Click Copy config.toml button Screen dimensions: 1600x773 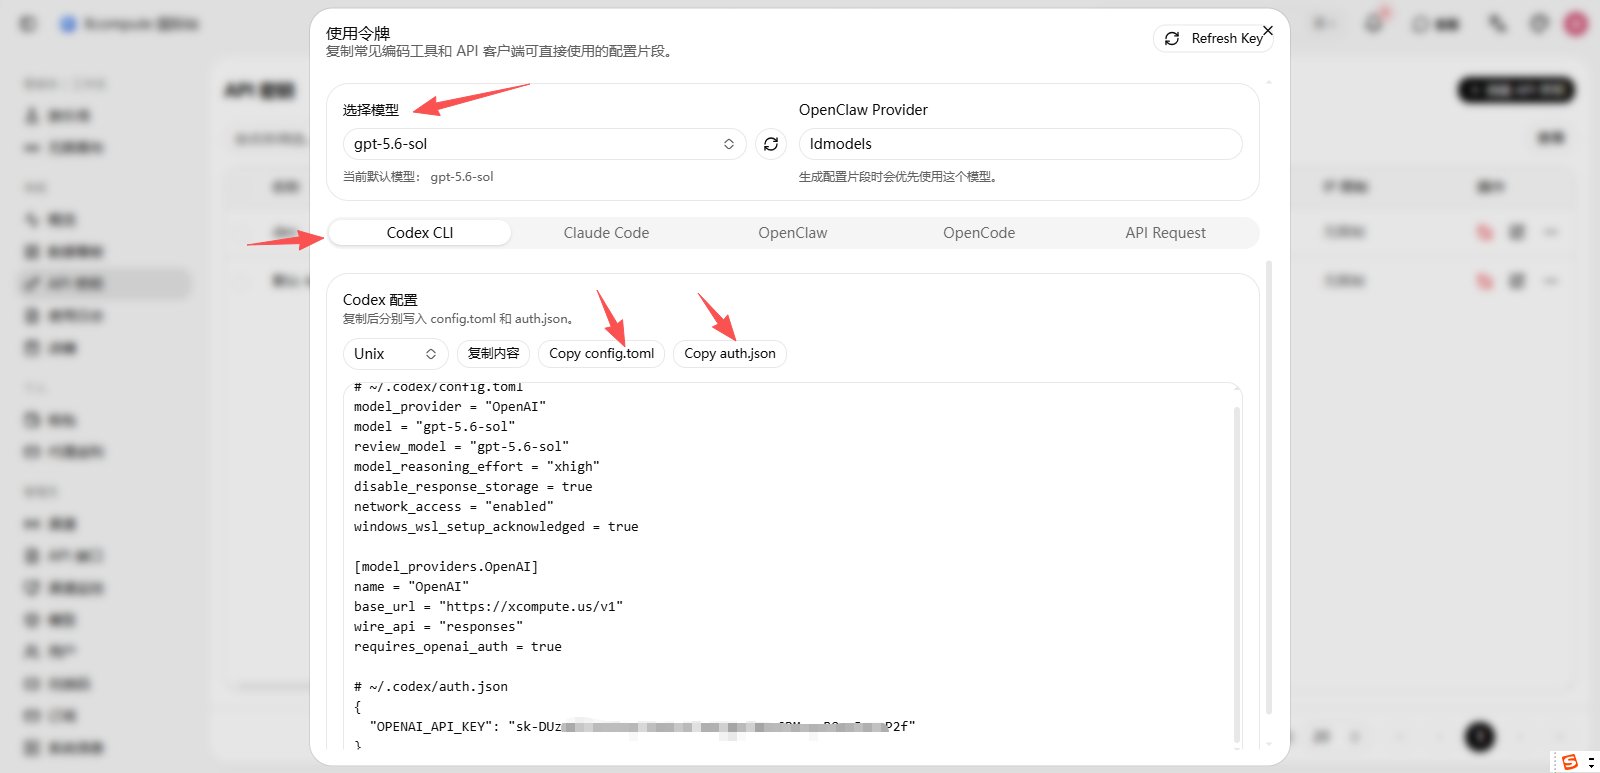point(601,354)
